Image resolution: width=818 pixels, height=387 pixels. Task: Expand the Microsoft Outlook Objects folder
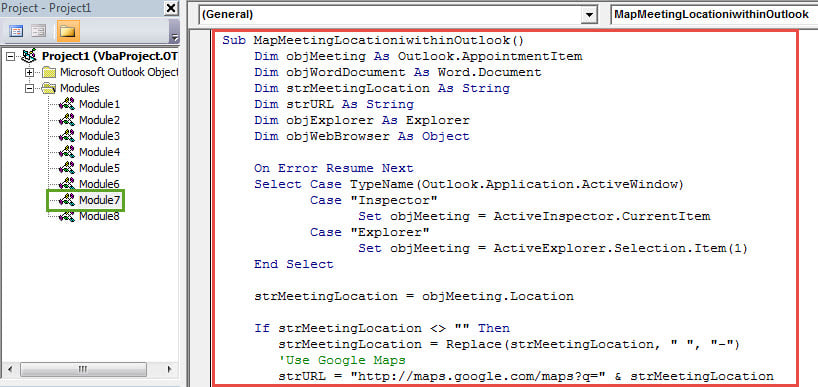click(29, 72)
